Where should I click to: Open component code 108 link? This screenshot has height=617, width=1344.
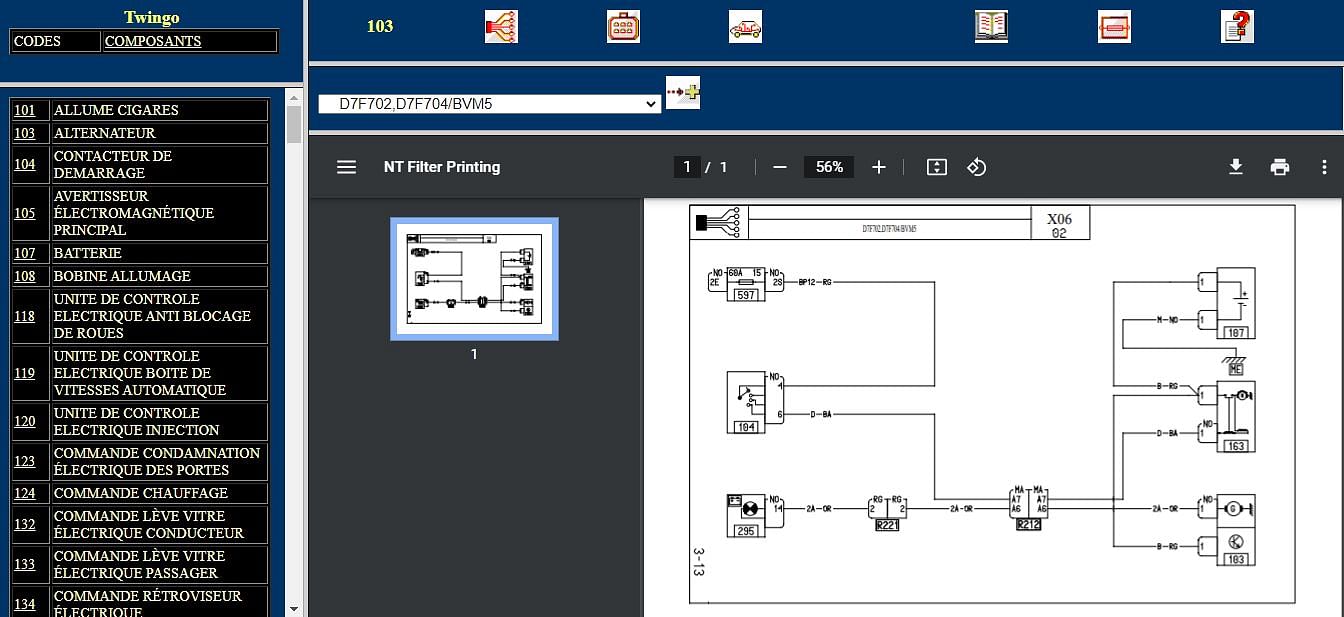coord(24,276)
